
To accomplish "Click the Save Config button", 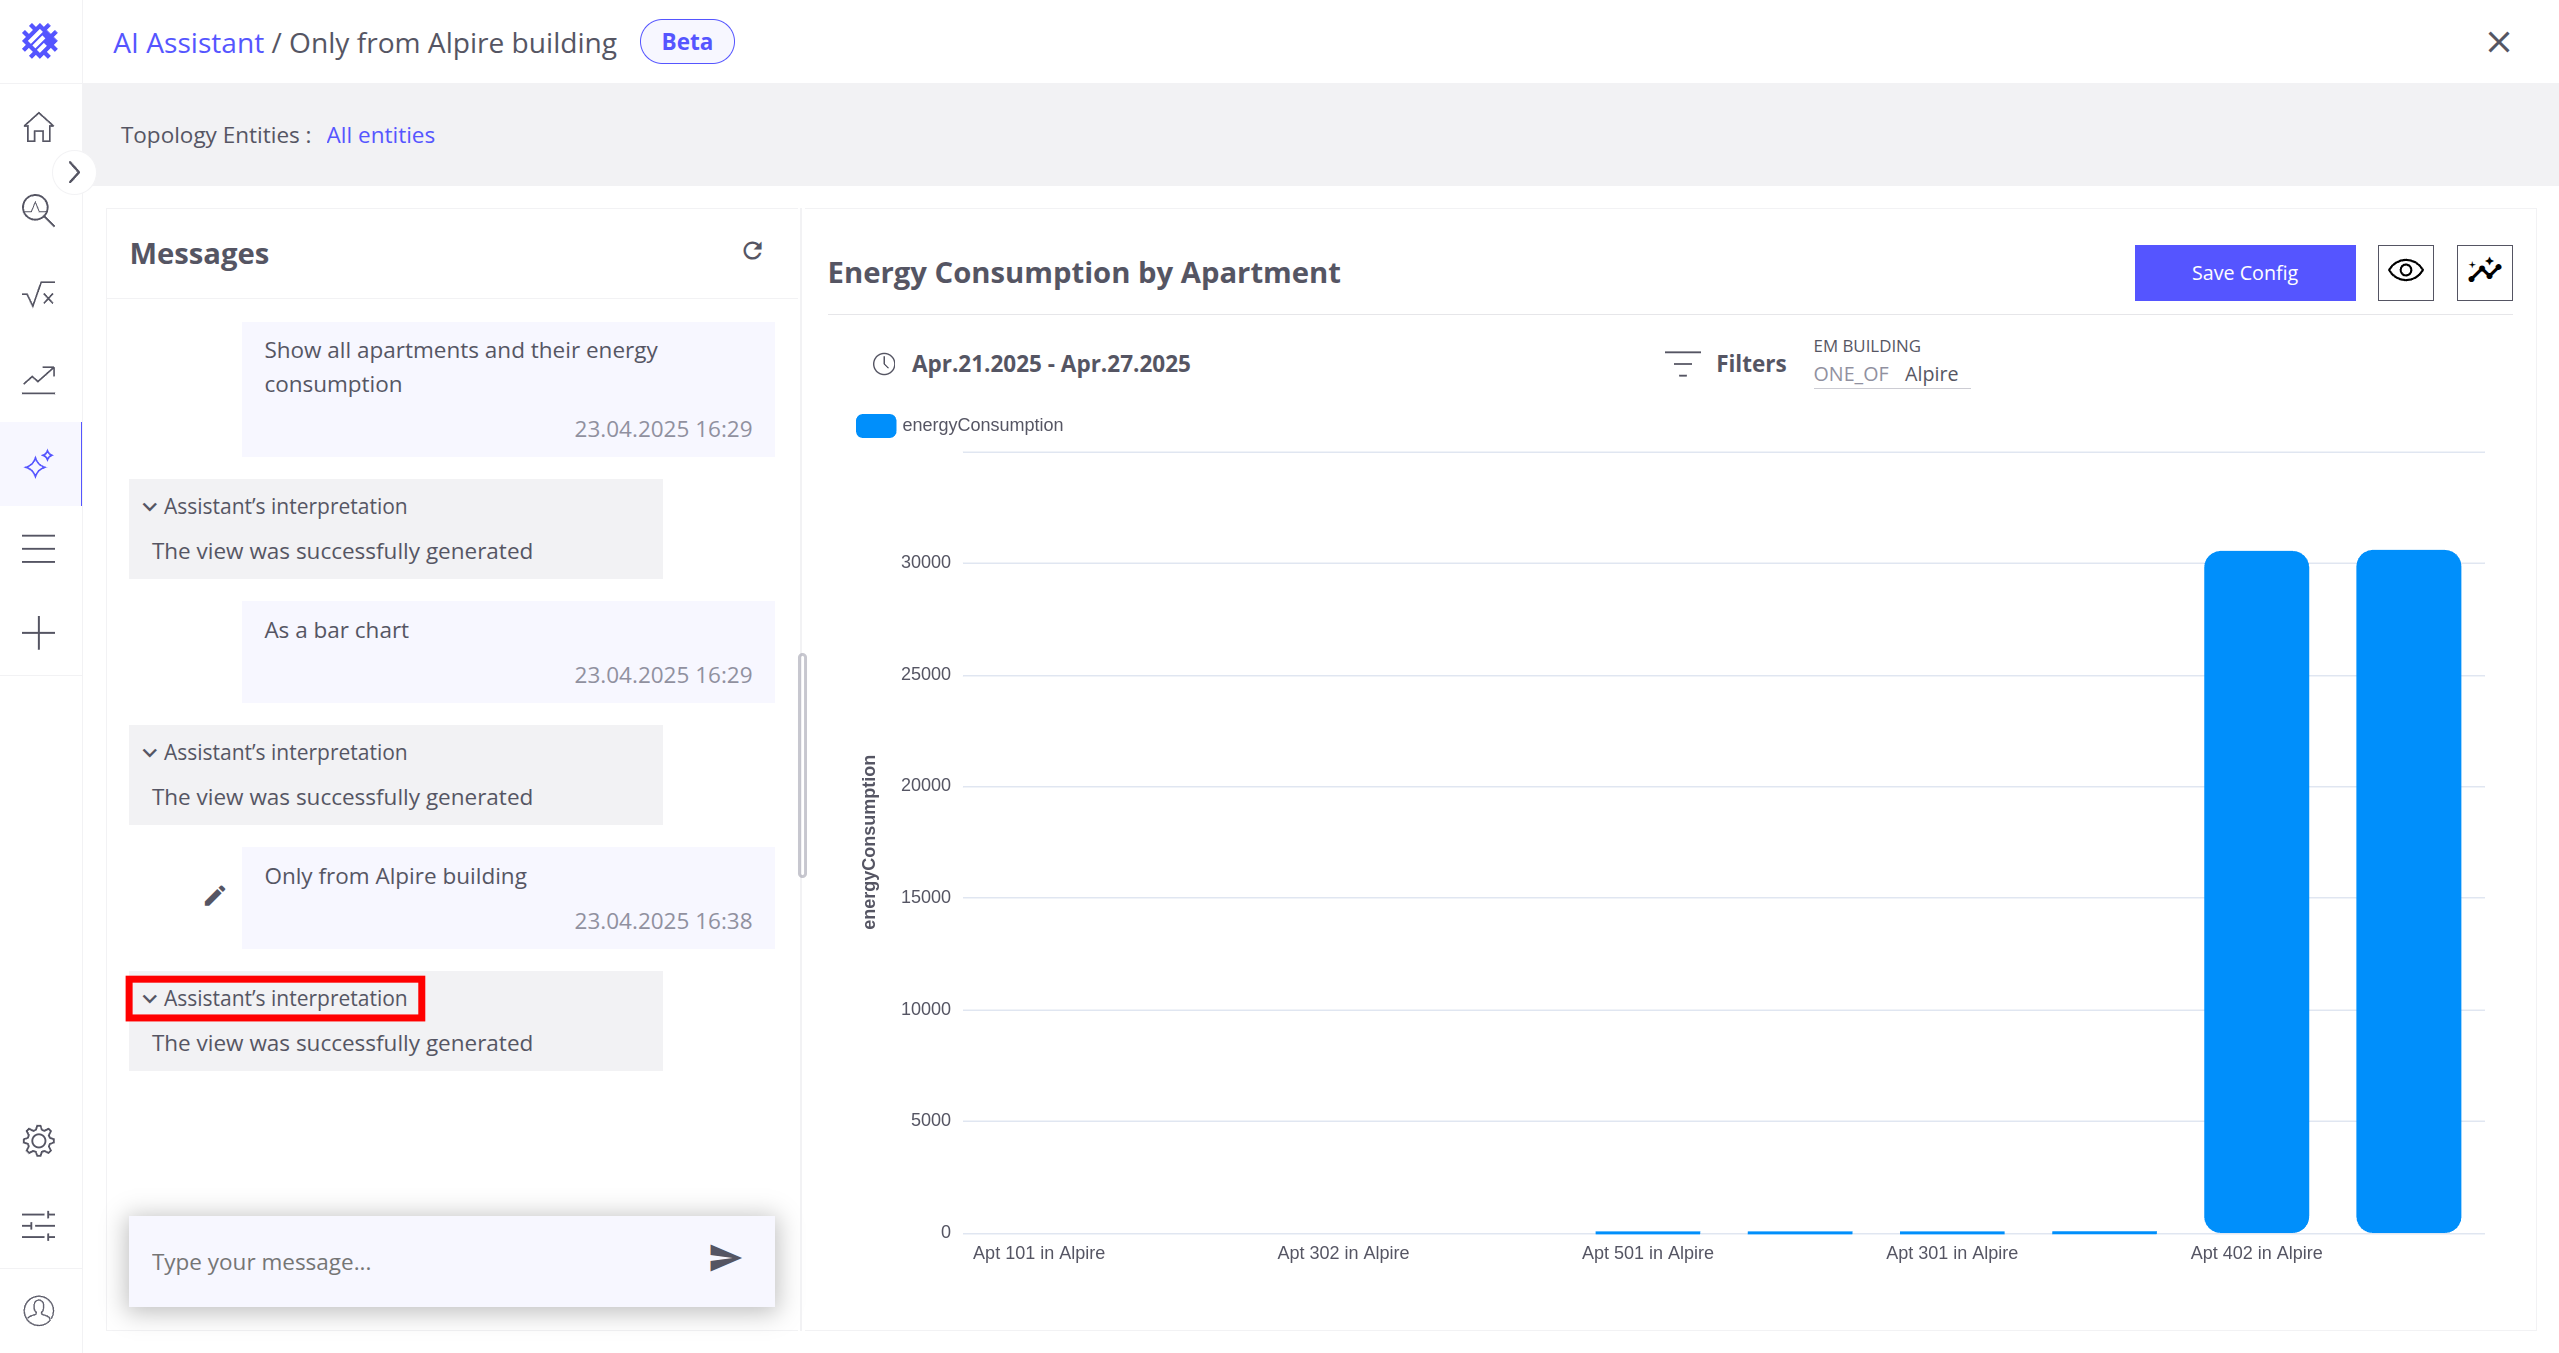I will (2244, 272).
